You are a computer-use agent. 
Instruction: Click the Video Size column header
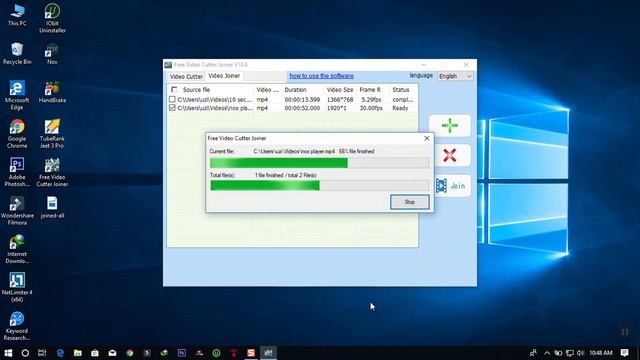[340, 89]
